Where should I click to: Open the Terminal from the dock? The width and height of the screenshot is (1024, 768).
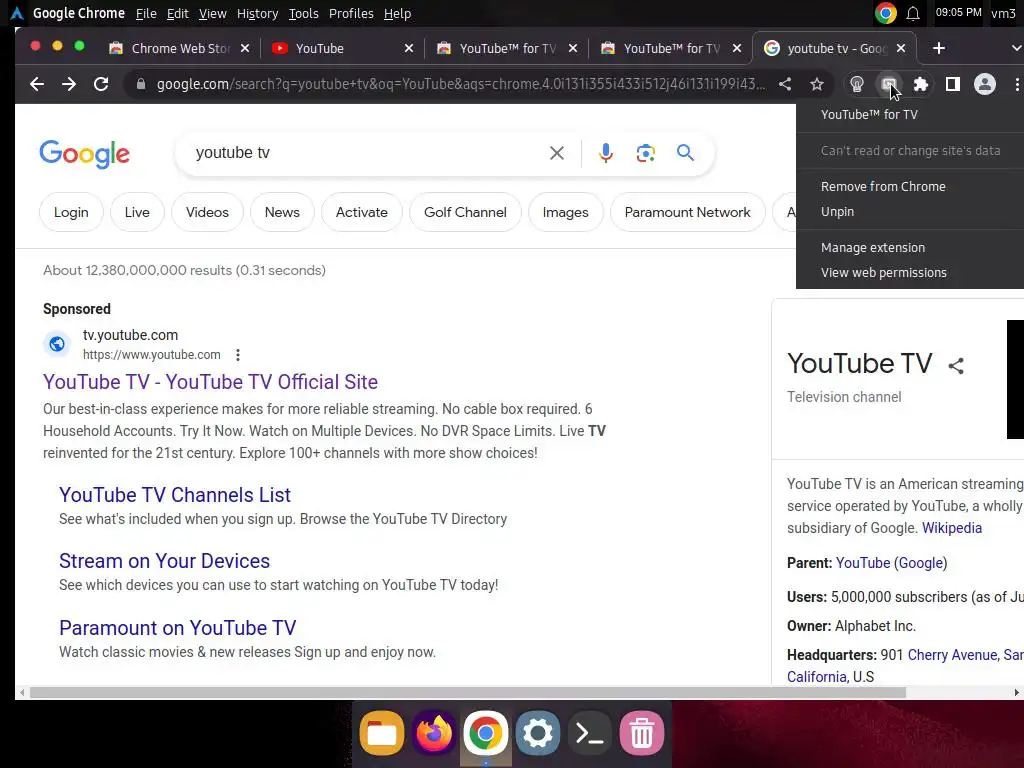click(x=590, y=733)
